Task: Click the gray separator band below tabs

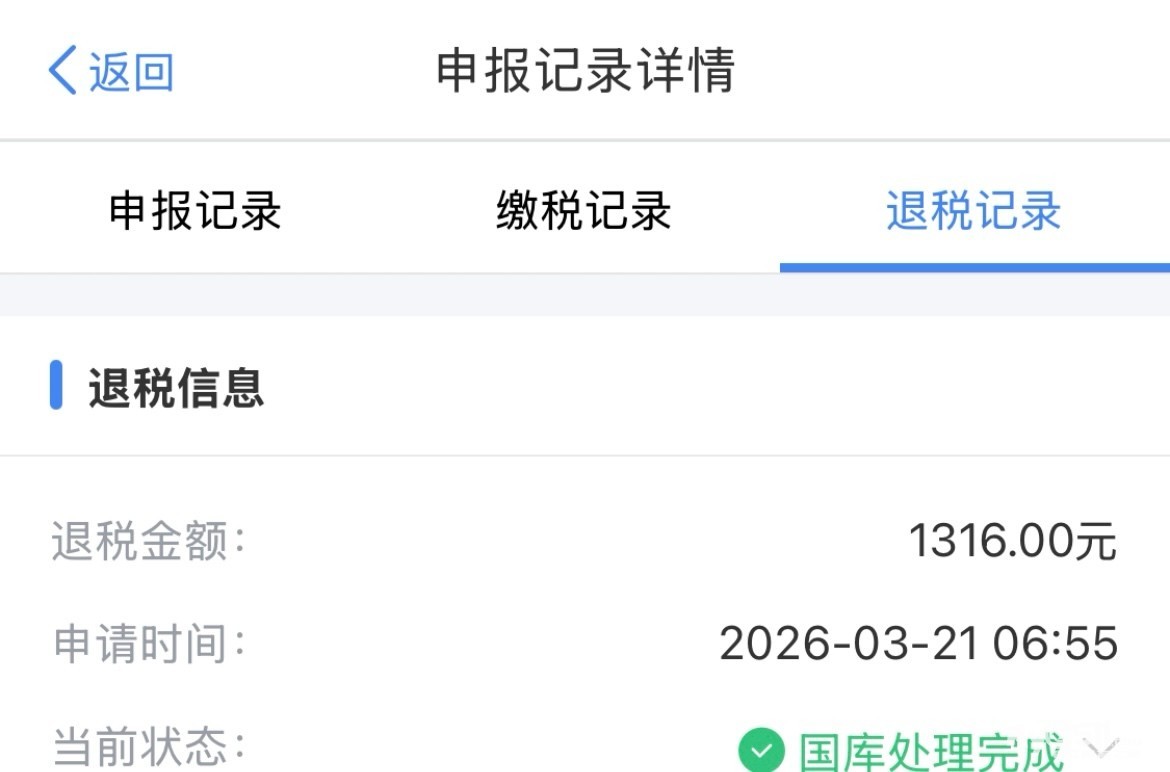Action: click(x=585, y=295)
